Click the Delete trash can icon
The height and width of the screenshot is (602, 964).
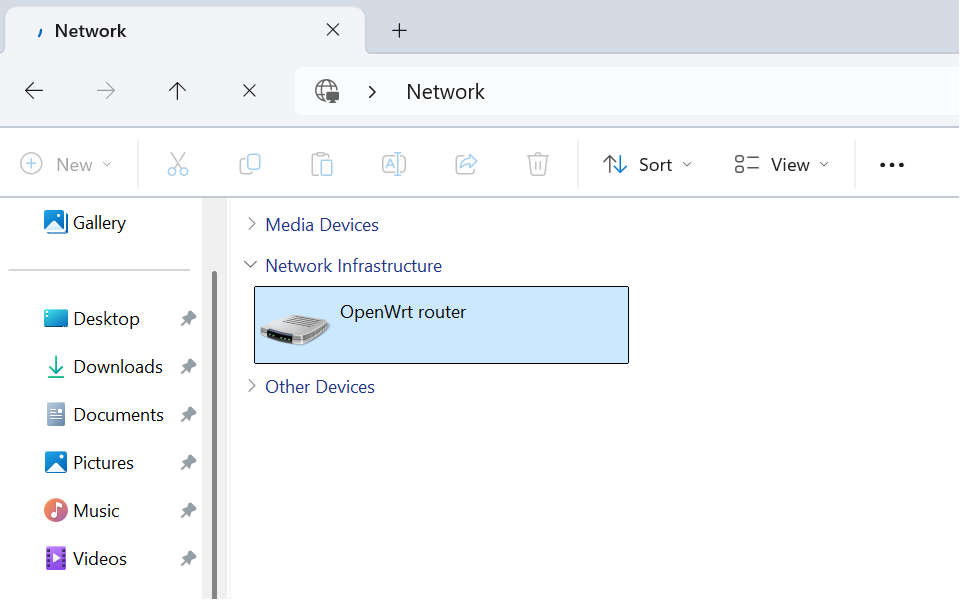click(x=538, y=164)
